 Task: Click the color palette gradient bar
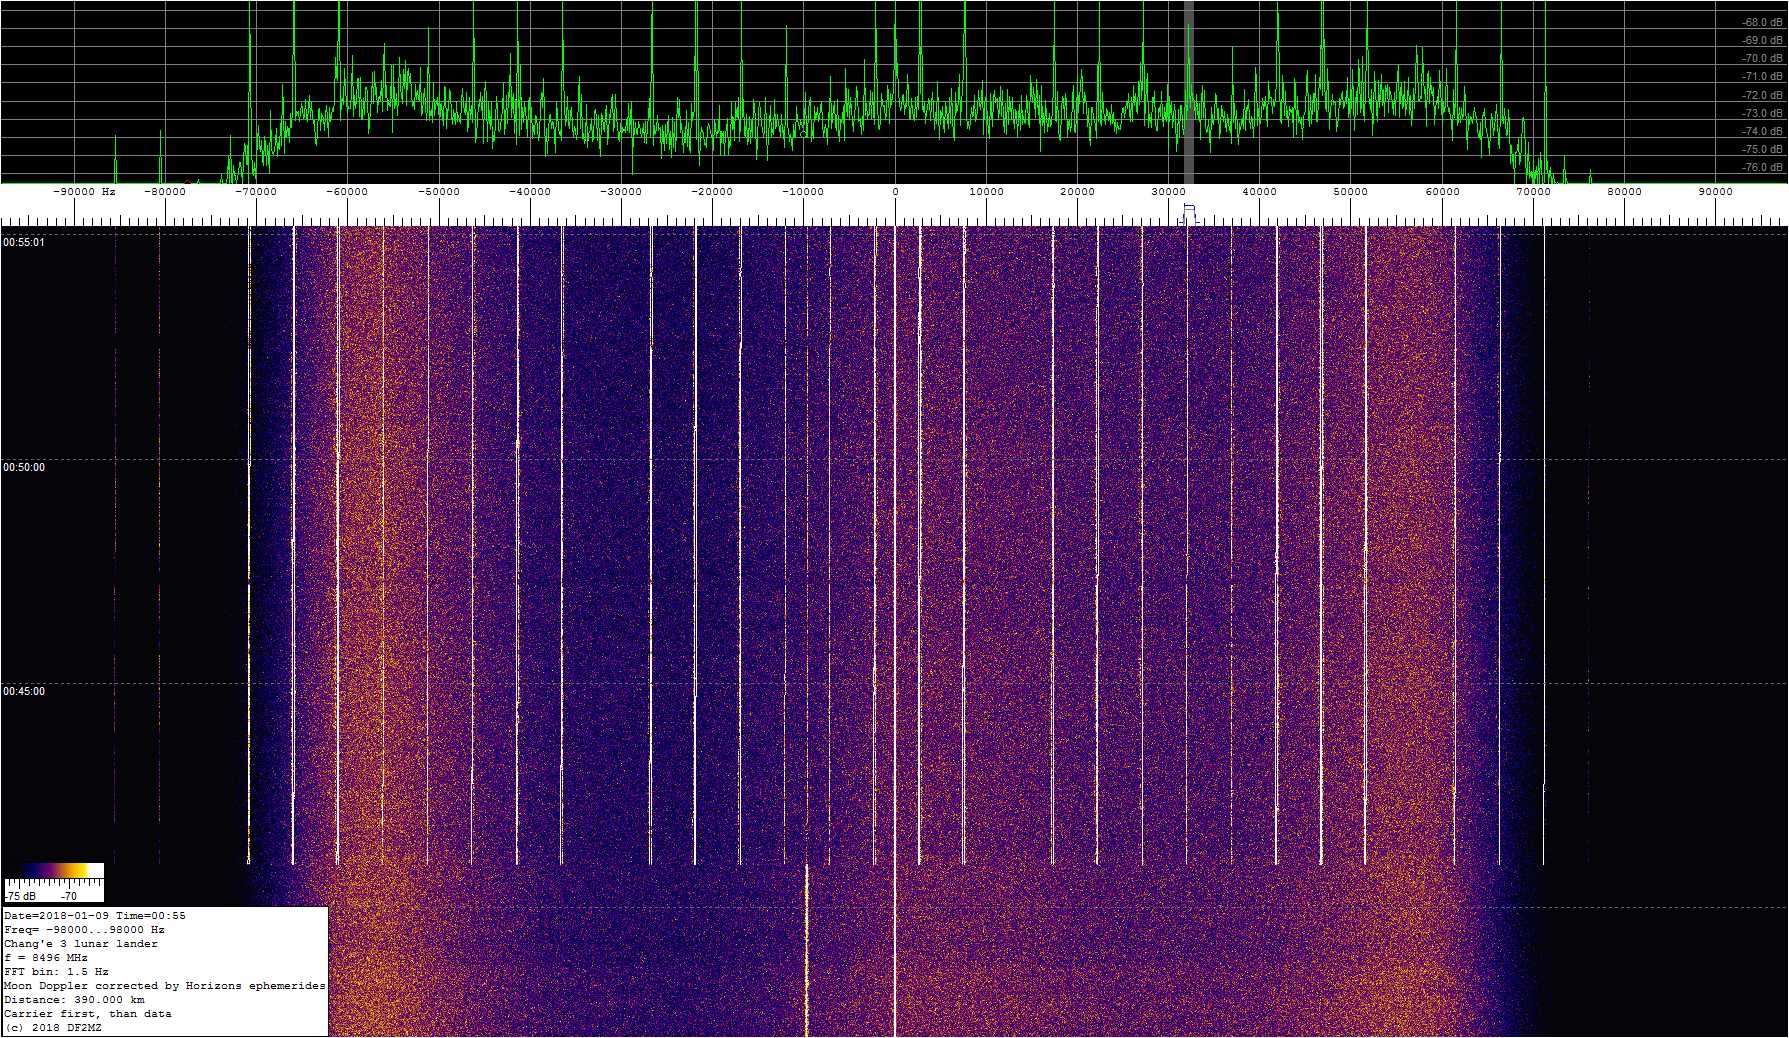point(54,871)
